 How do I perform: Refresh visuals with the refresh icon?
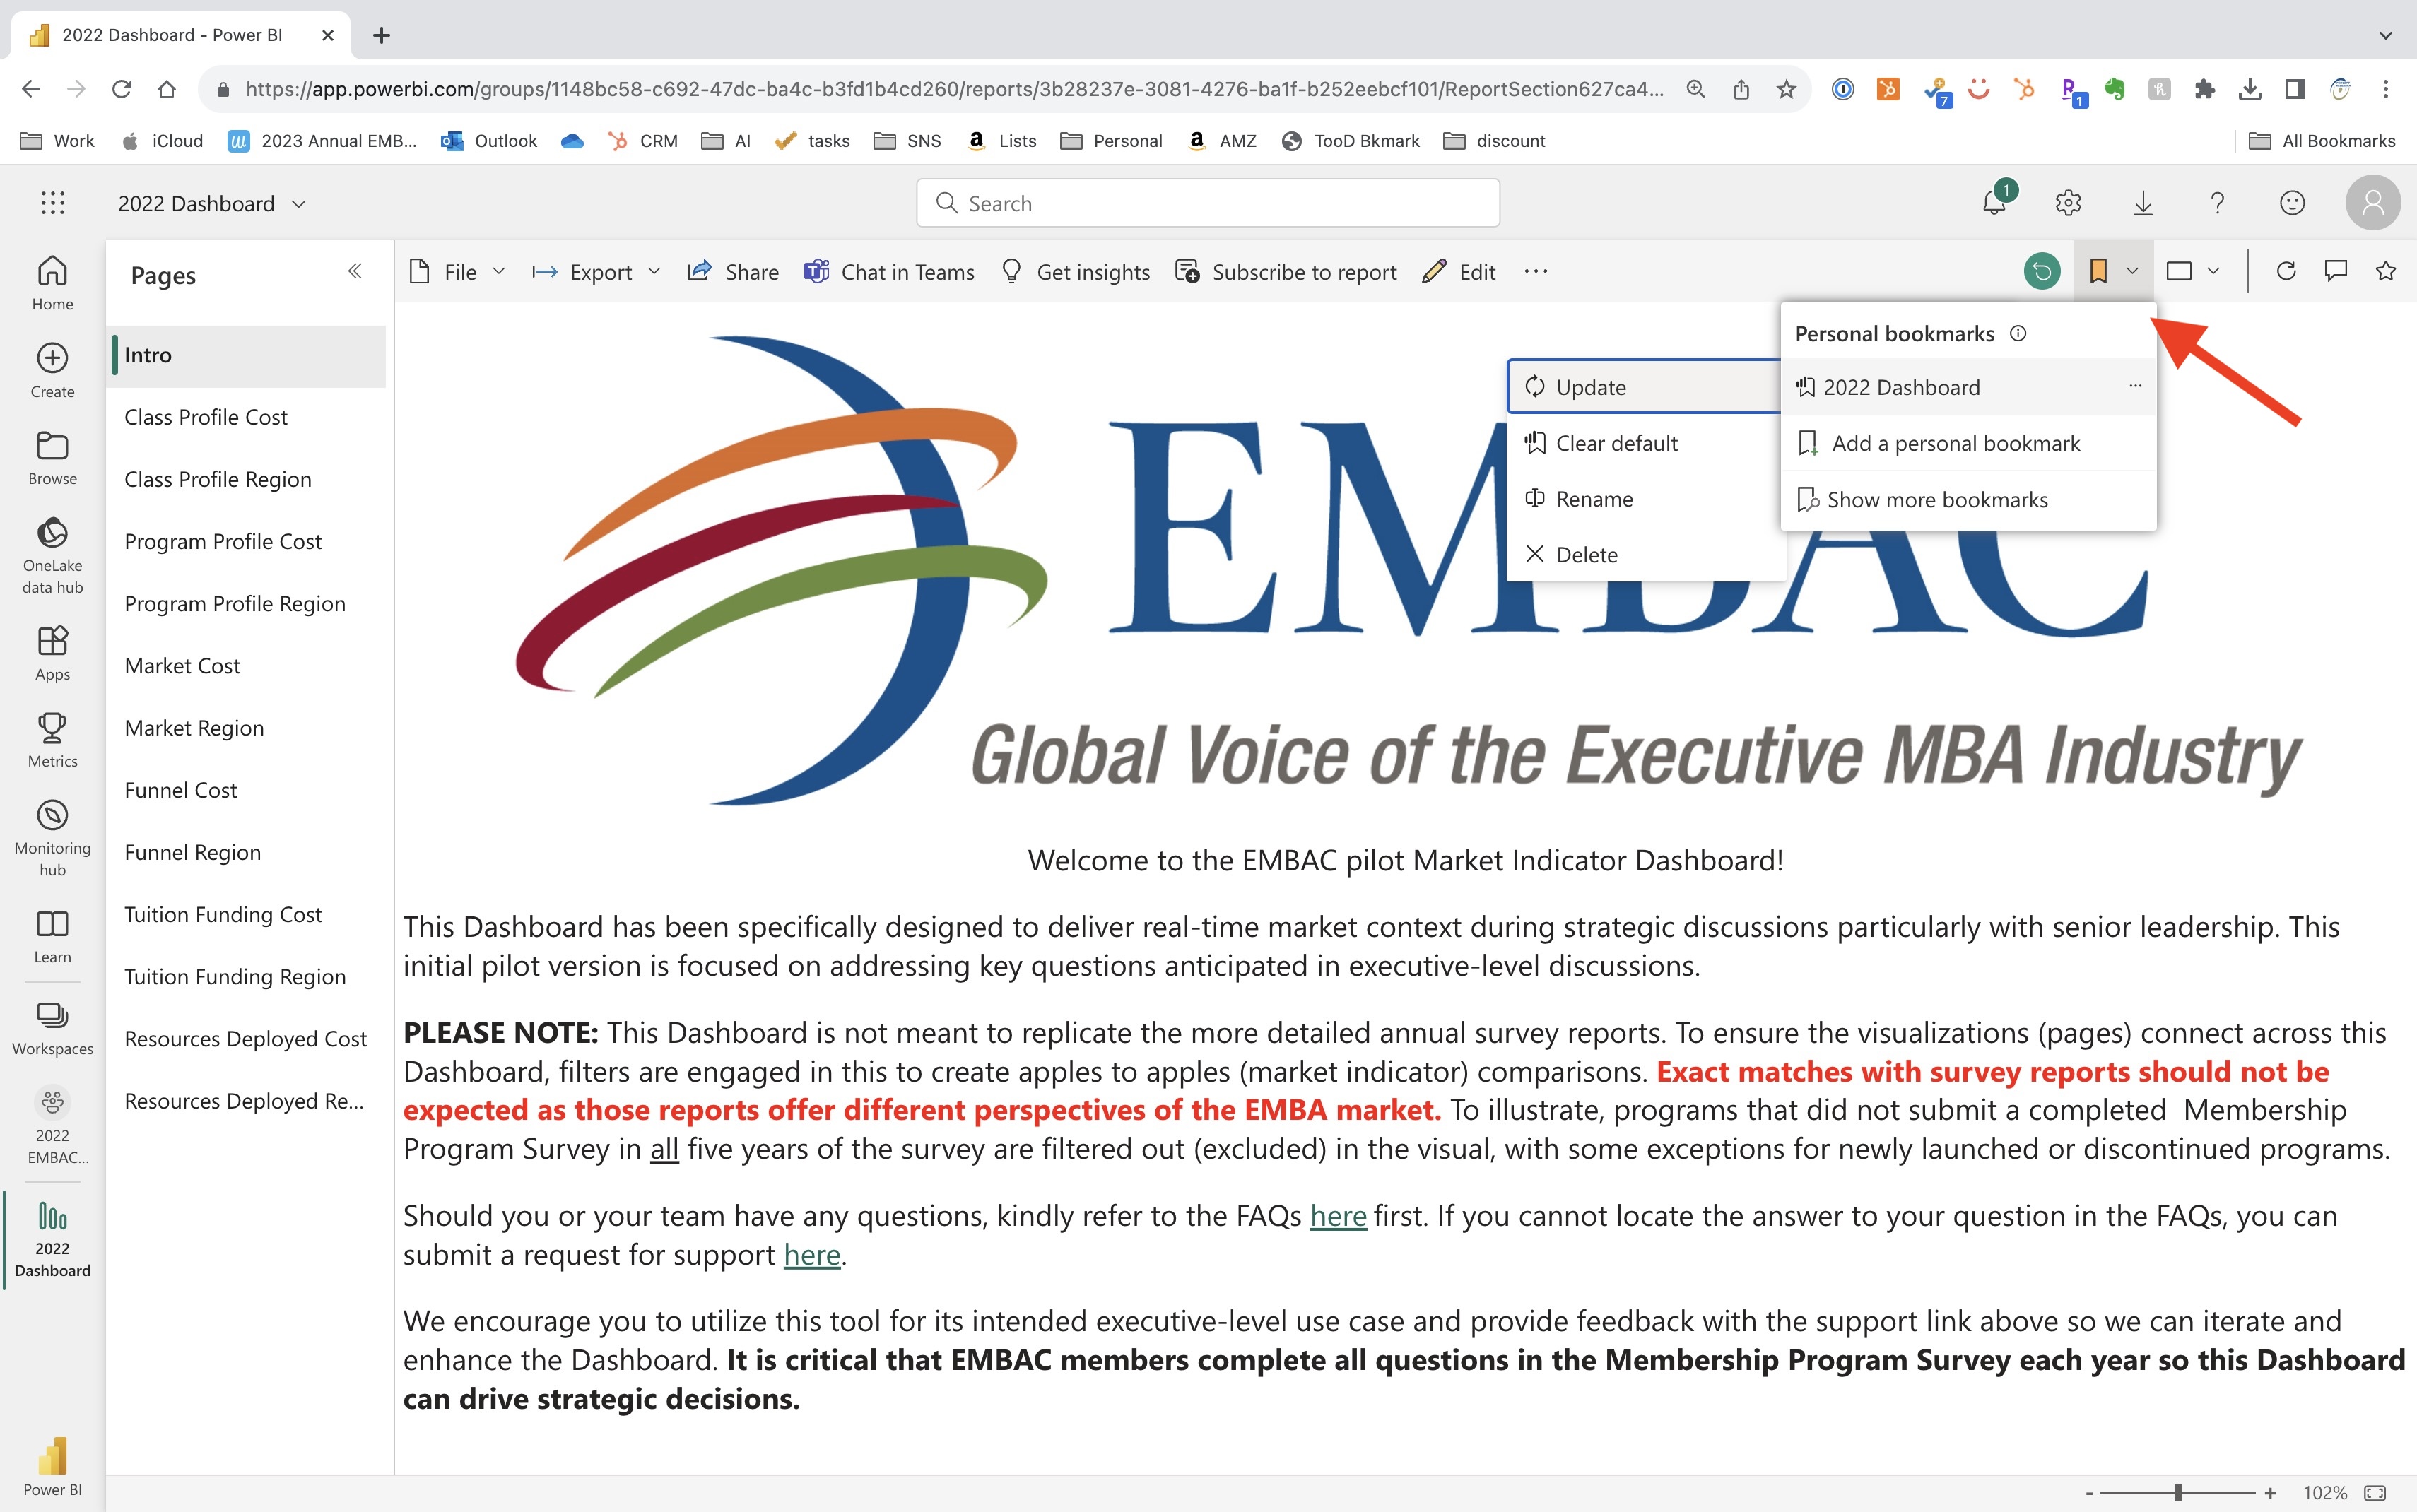(2285, 271)
